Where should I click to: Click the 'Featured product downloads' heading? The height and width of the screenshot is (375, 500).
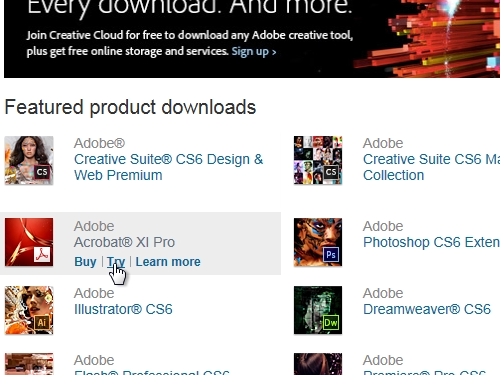pyautogui.click(x=130, y=107)
